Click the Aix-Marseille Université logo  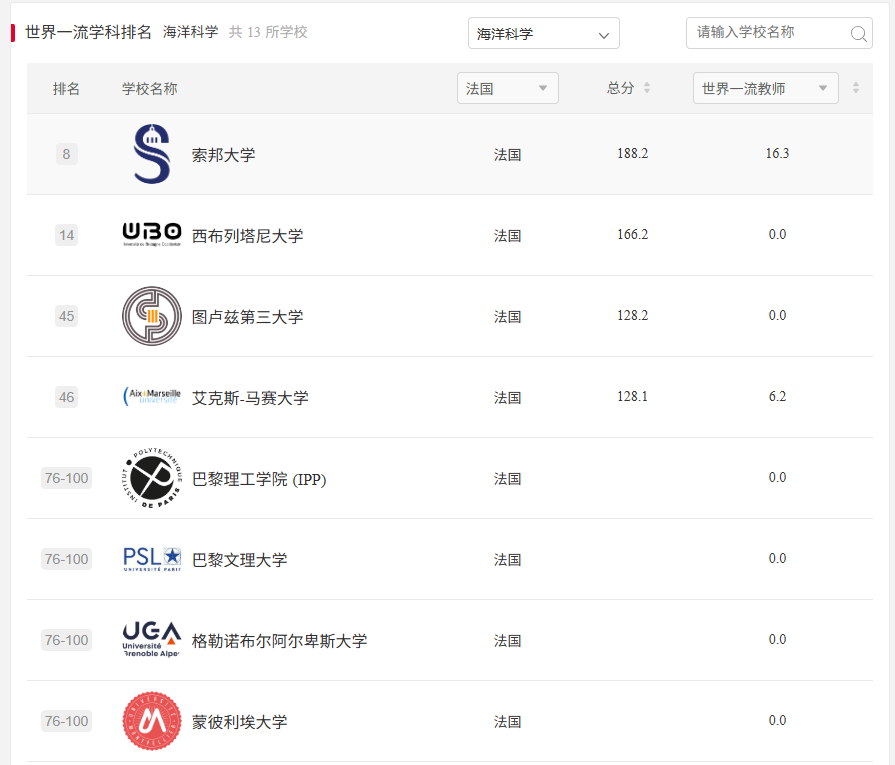151,395
